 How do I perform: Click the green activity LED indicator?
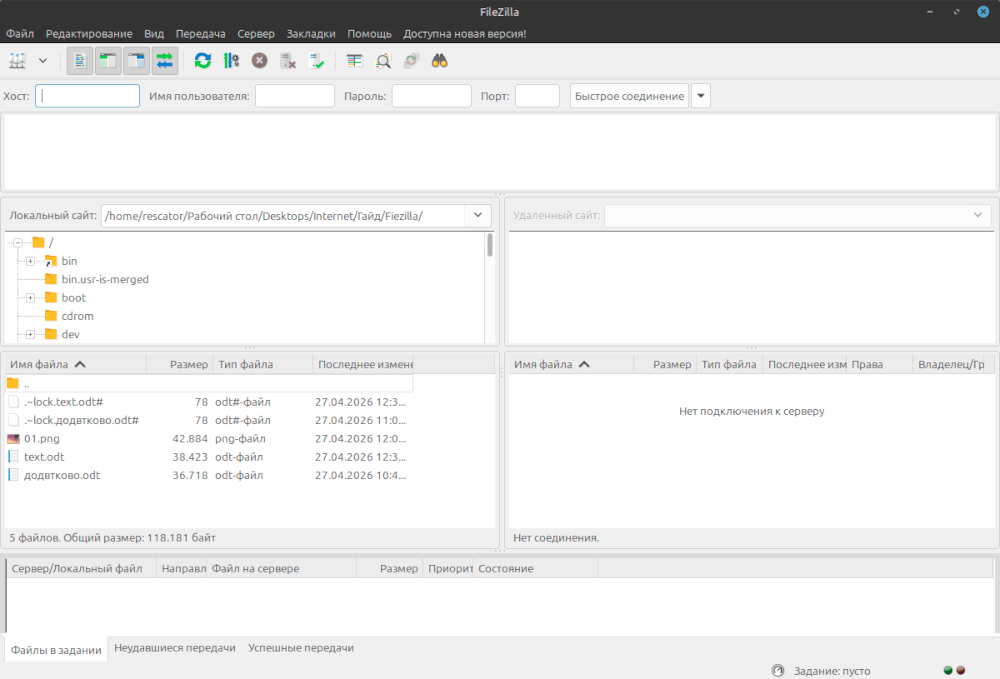click(x=948, y=670)
